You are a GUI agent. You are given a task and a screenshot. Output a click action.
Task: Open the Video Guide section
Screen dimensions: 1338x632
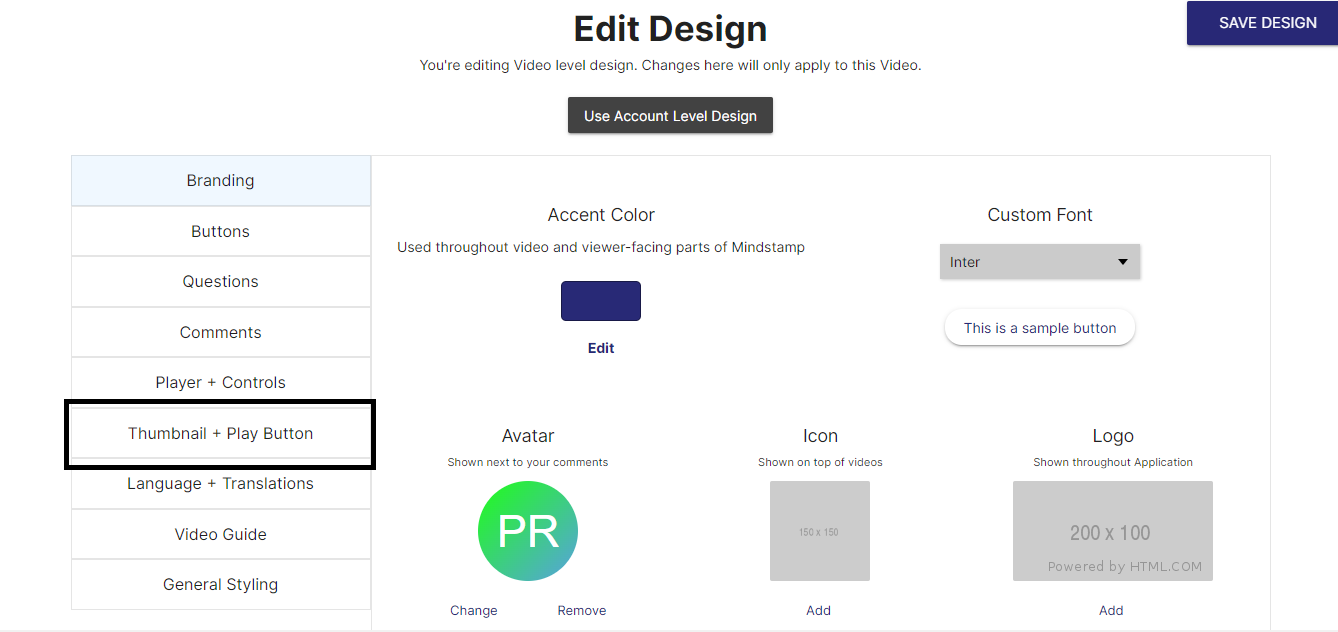[x=221, y=535]
